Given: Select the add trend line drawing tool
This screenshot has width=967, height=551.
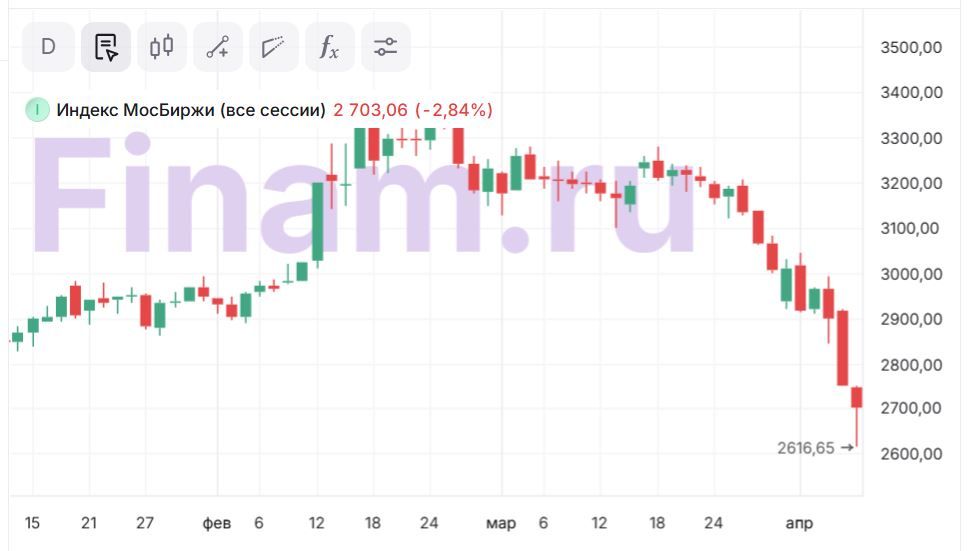Looking at the screenshot, I should (x=218, y=47).
